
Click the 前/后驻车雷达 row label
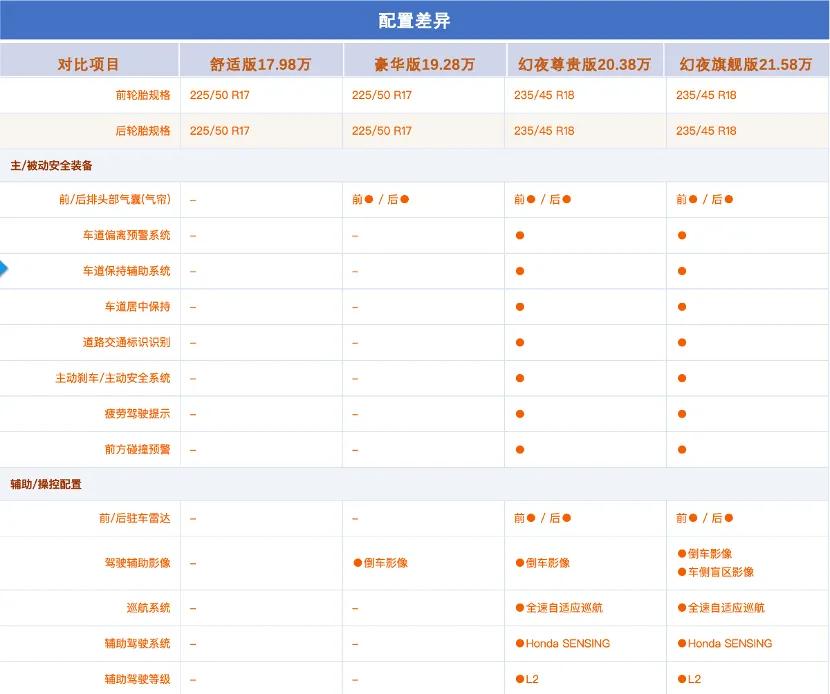point(129,518)
